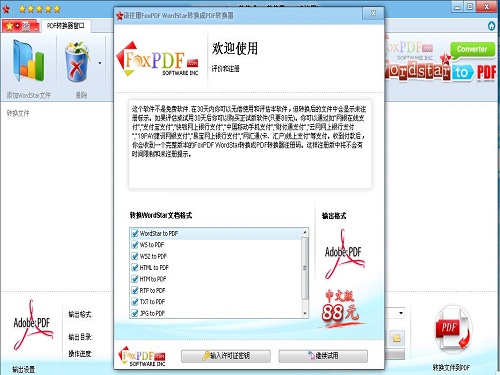This screenshot has height=375, width=500.
Task: Click the FoxPDF logo at dialog bottom
Action: coord(142,357)
